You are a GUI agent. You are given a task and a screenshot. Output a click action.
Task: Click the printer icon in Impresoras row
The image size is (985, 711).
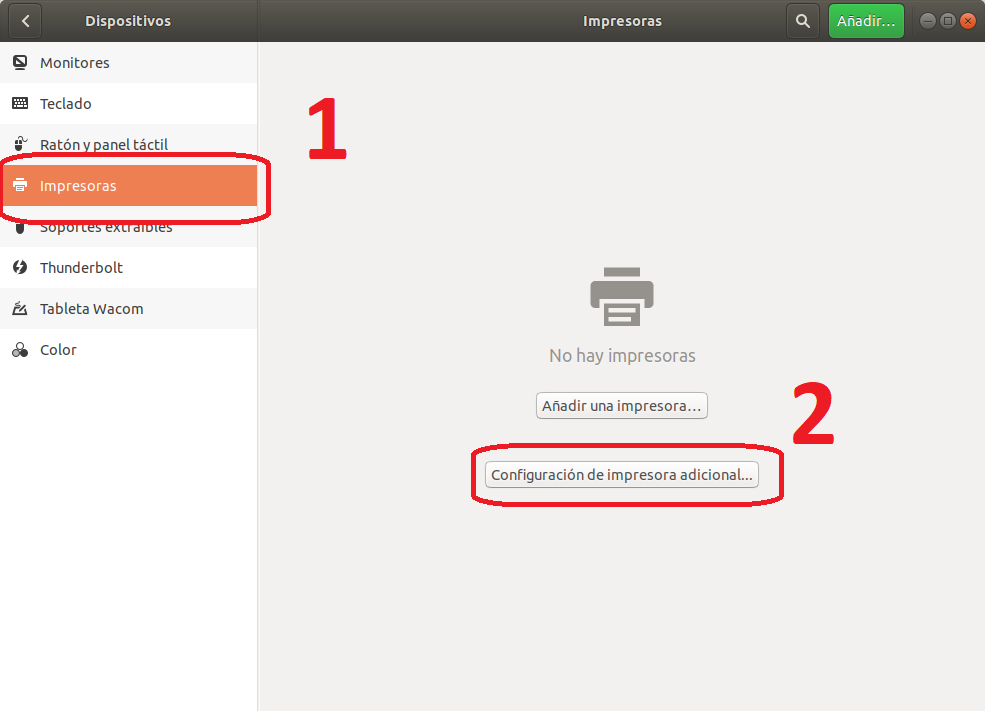click(20, 185)
